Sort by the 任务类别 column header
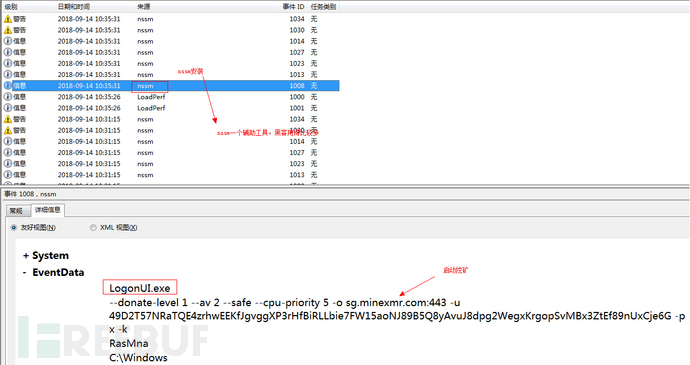This screenshot has height=365, width=690. pyautogui.click(x=323, y=7)
